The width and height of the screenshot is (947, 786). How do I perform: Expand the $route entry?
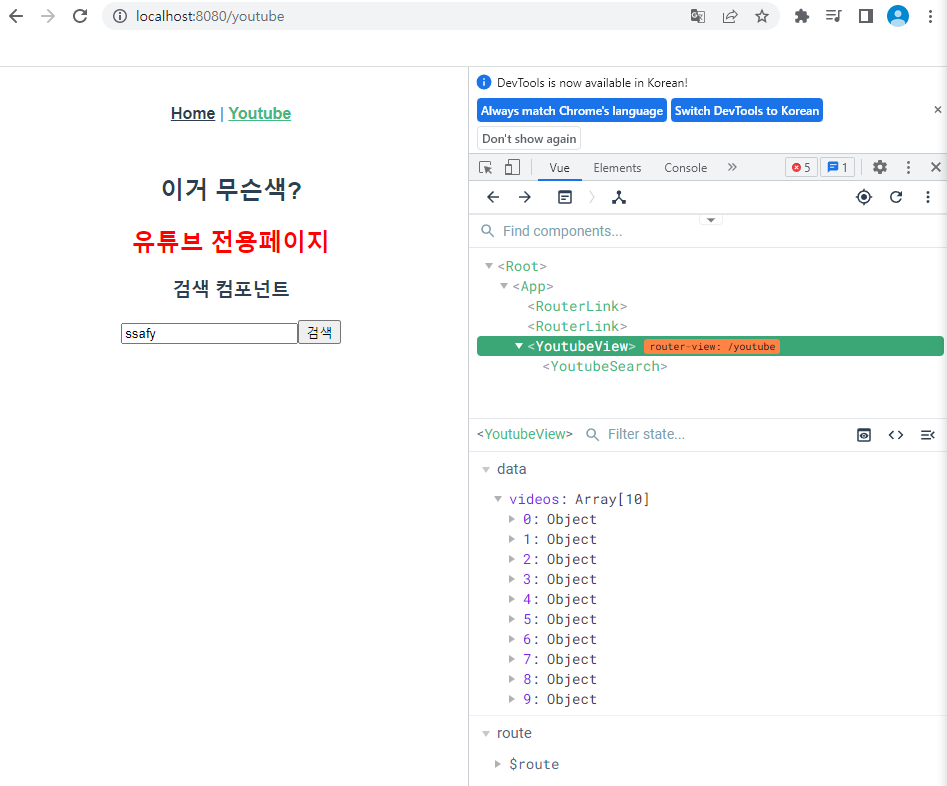pyautogui.click(x=498, y=764)
